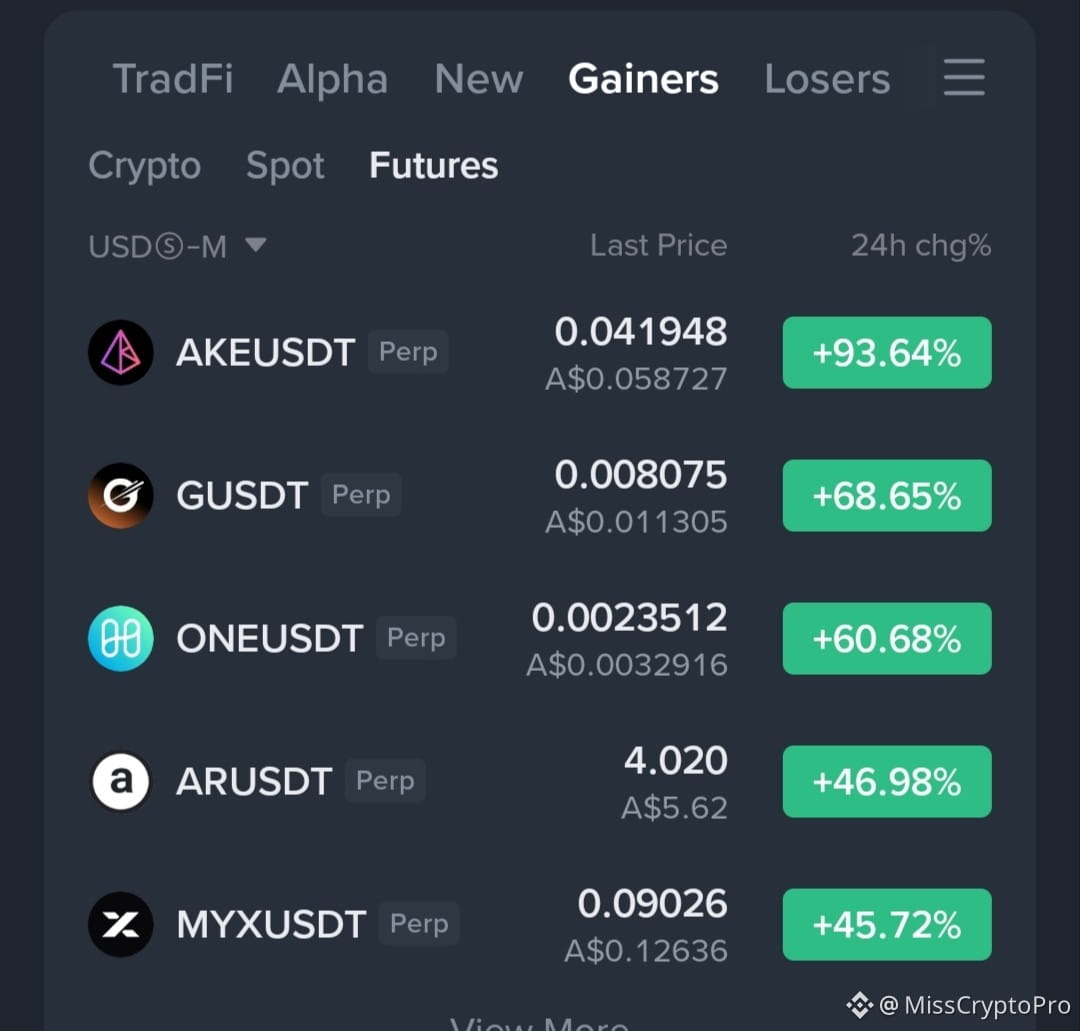The image size is (1080, 1031).
Task: Tap the AKE coin logo icon
Action: pyautogui.click(x=121, y=352)
